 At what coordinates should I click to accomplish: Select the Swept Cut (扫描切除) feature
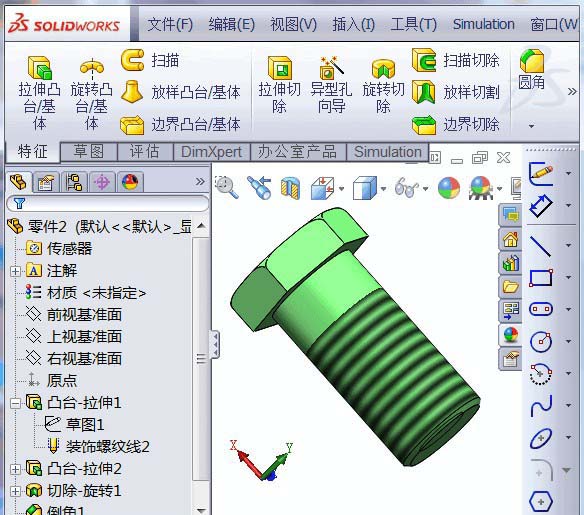pos(456,60)
